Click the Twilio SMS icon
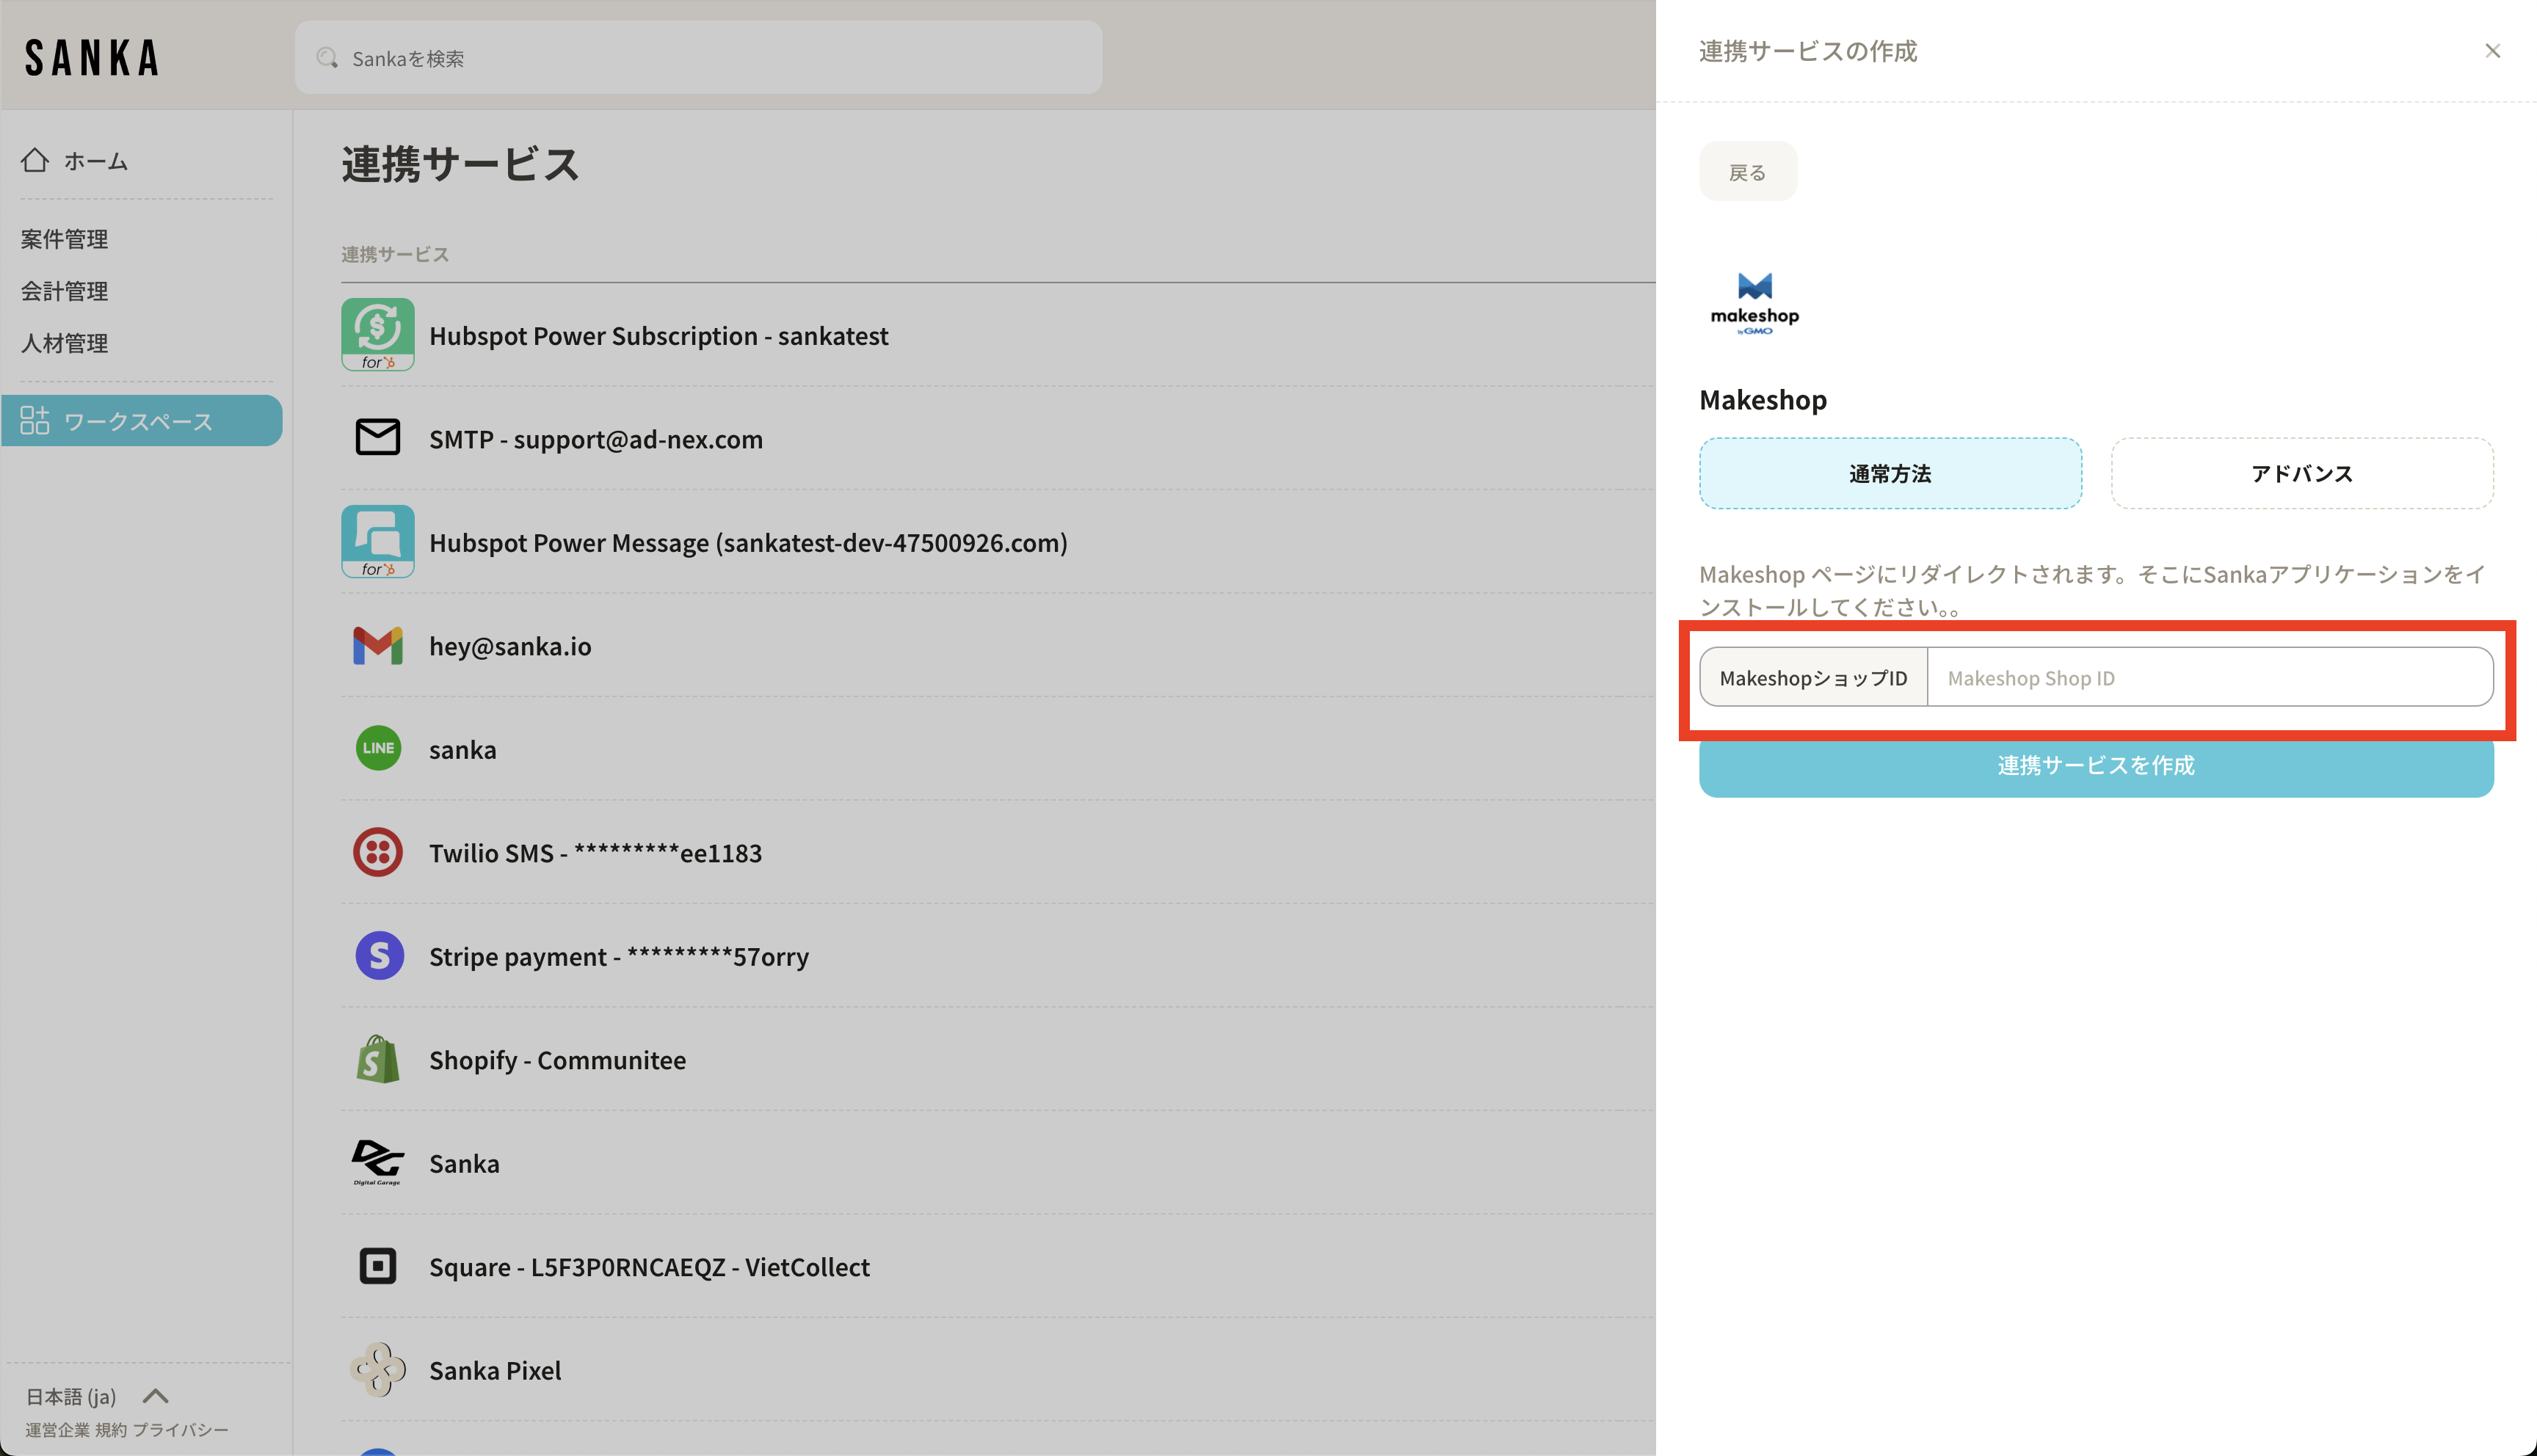Screen dimensions: 2537x1456 click(x=377, y=852)
